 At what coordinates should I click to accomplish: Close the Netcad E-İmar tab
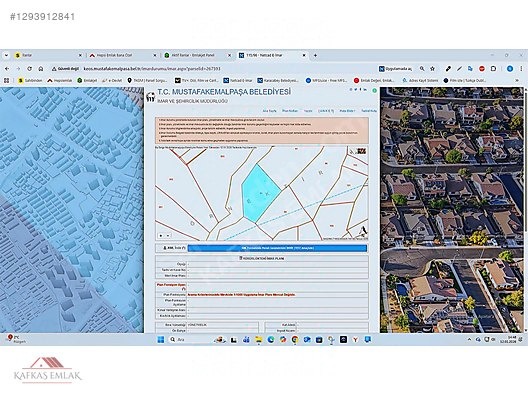tap(304, 55)
